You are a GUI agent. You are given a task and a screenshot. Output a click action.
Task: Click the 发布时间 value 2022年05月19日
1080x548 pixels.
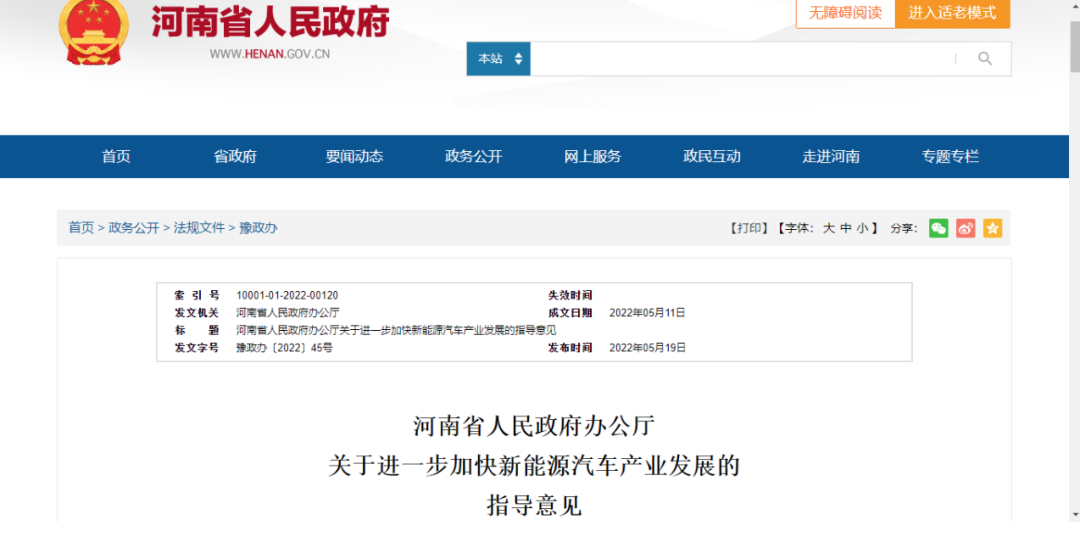point(647,348)
